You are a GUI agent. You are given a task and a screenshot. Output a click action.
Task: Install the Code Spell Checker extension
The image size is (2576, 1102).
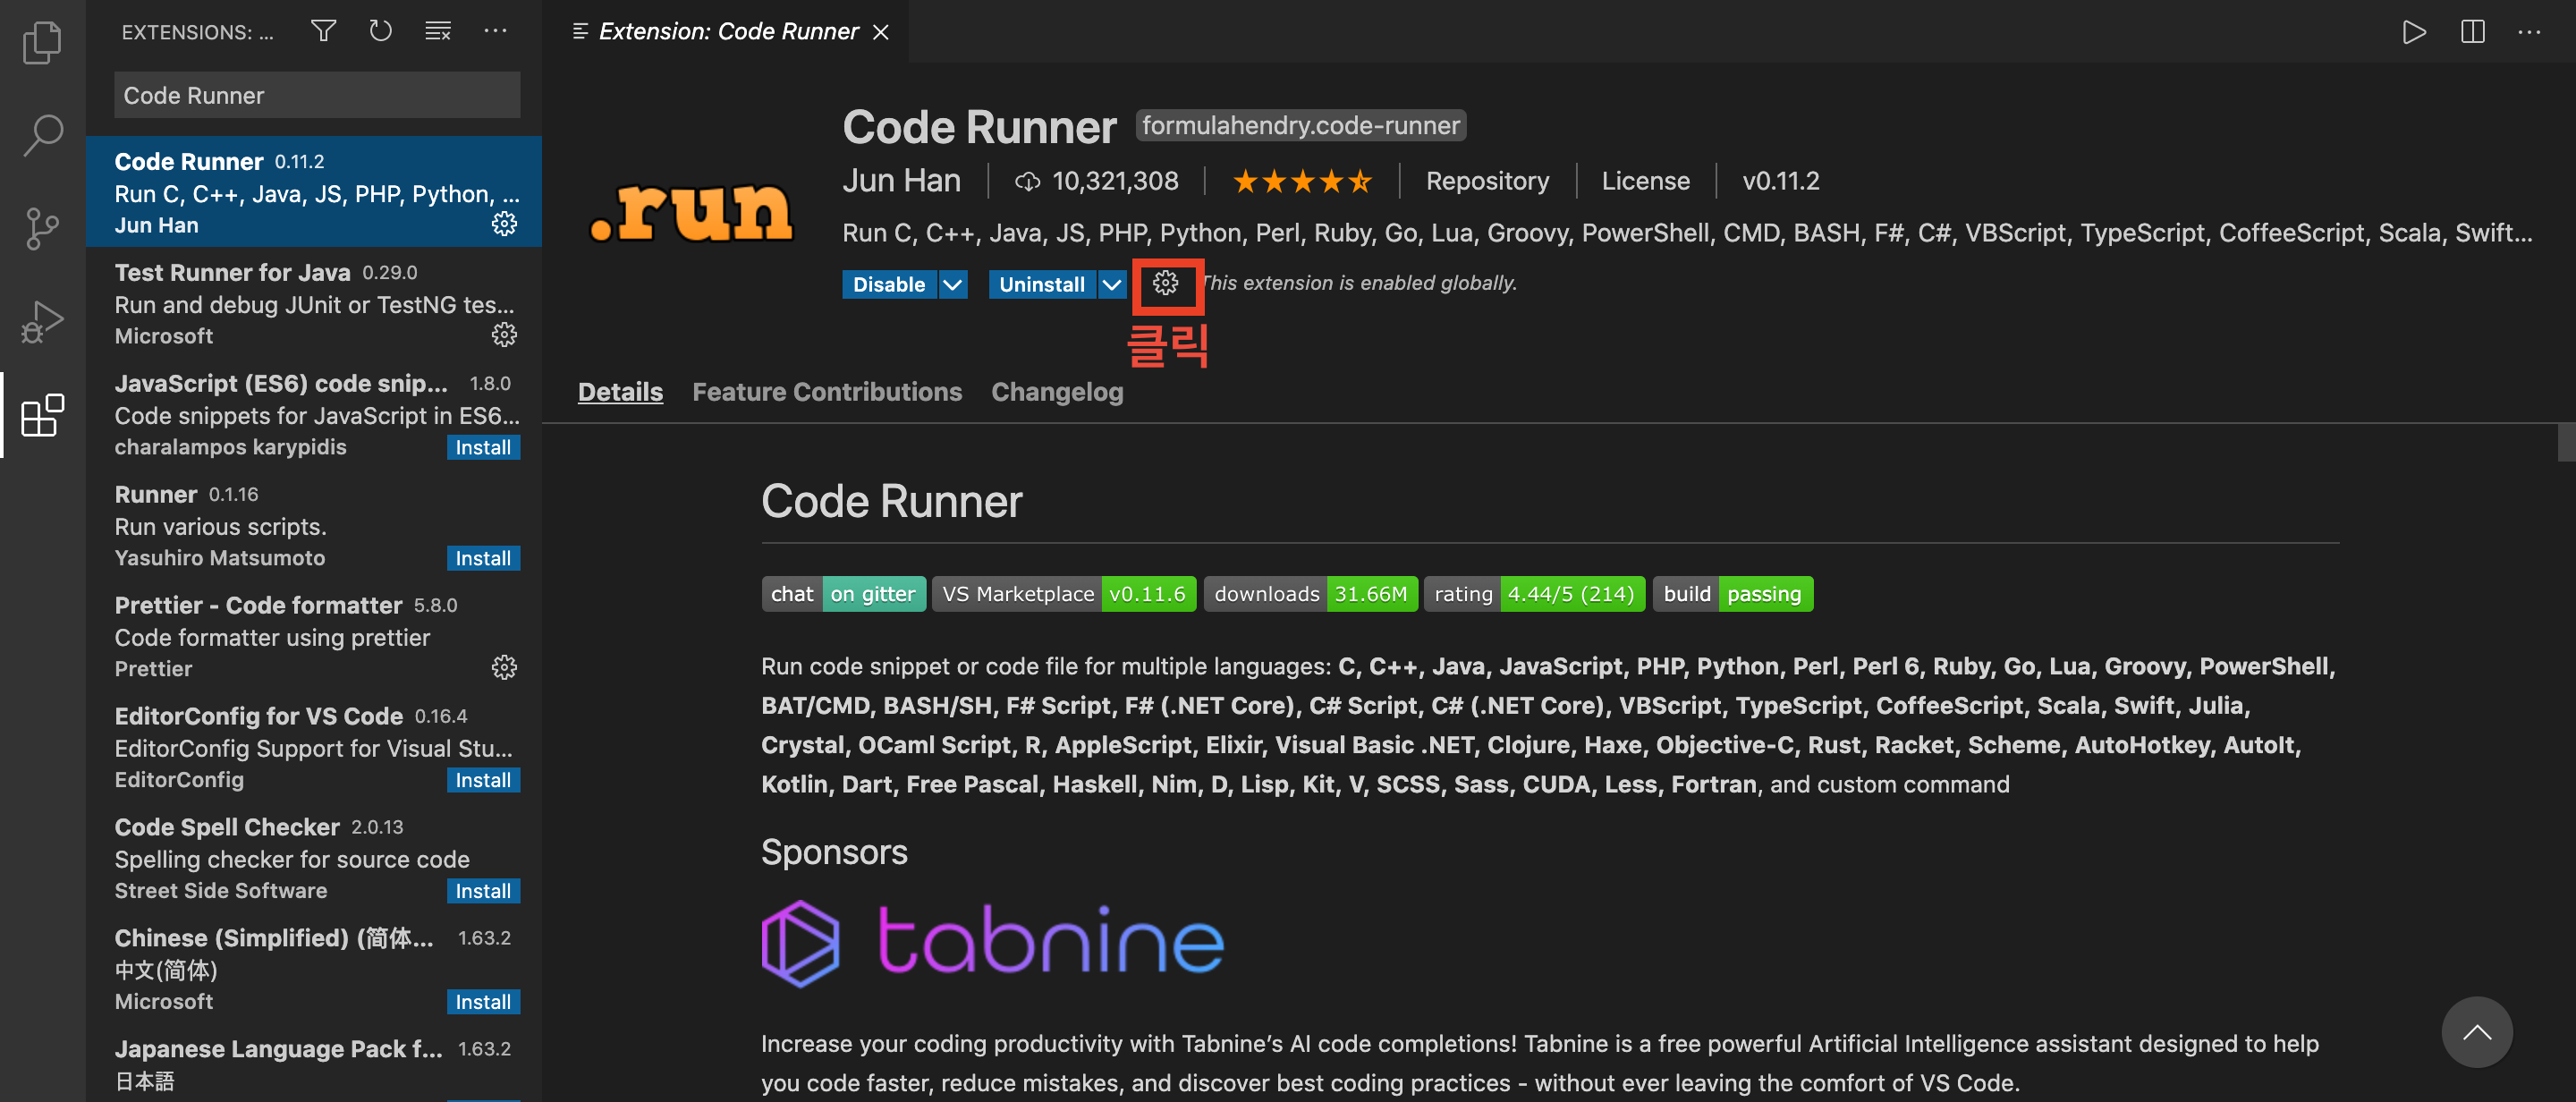click(x=482, y=891)
